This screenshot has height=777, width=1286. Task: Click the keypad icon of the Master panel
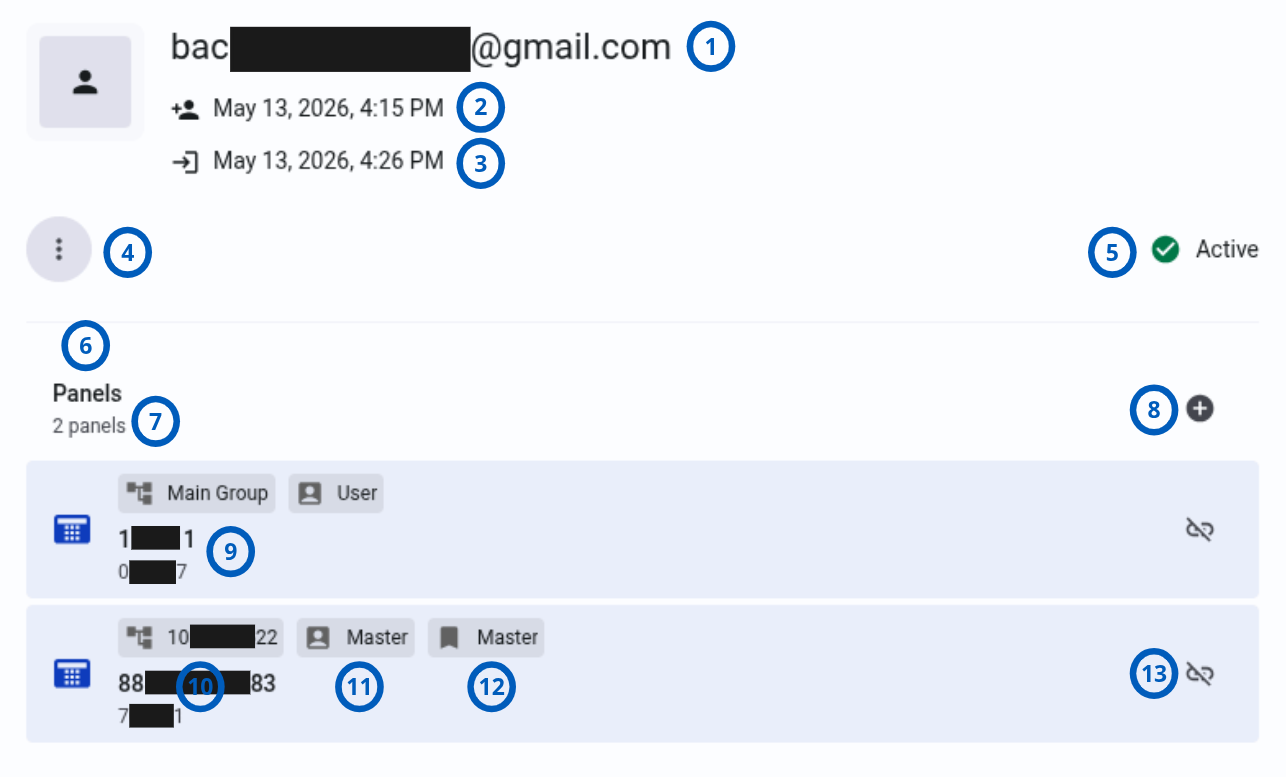[x=71, y=674]
